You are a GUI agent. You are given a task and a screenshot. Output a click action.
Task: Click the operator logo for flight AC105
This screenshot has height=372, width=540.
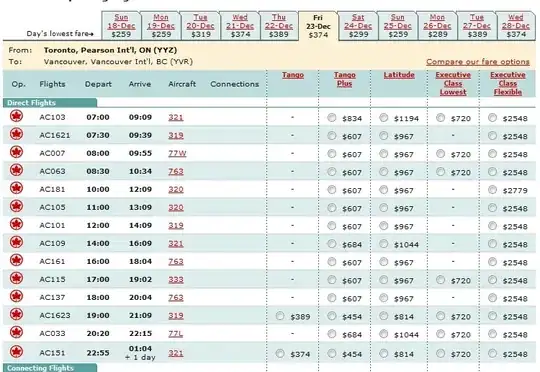[16, 206]
